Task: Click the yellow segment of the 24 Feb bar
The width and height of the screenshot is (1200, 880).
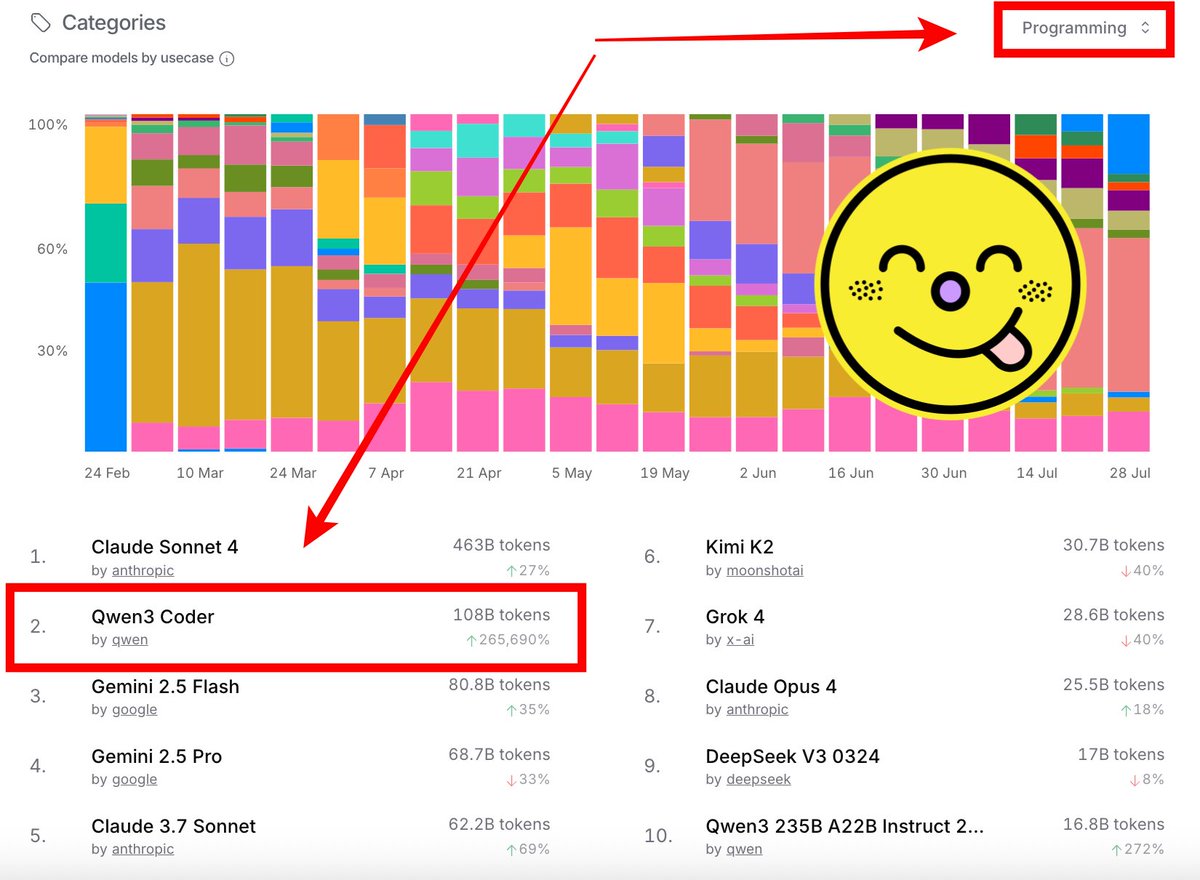Action: (x=105, y=165)
